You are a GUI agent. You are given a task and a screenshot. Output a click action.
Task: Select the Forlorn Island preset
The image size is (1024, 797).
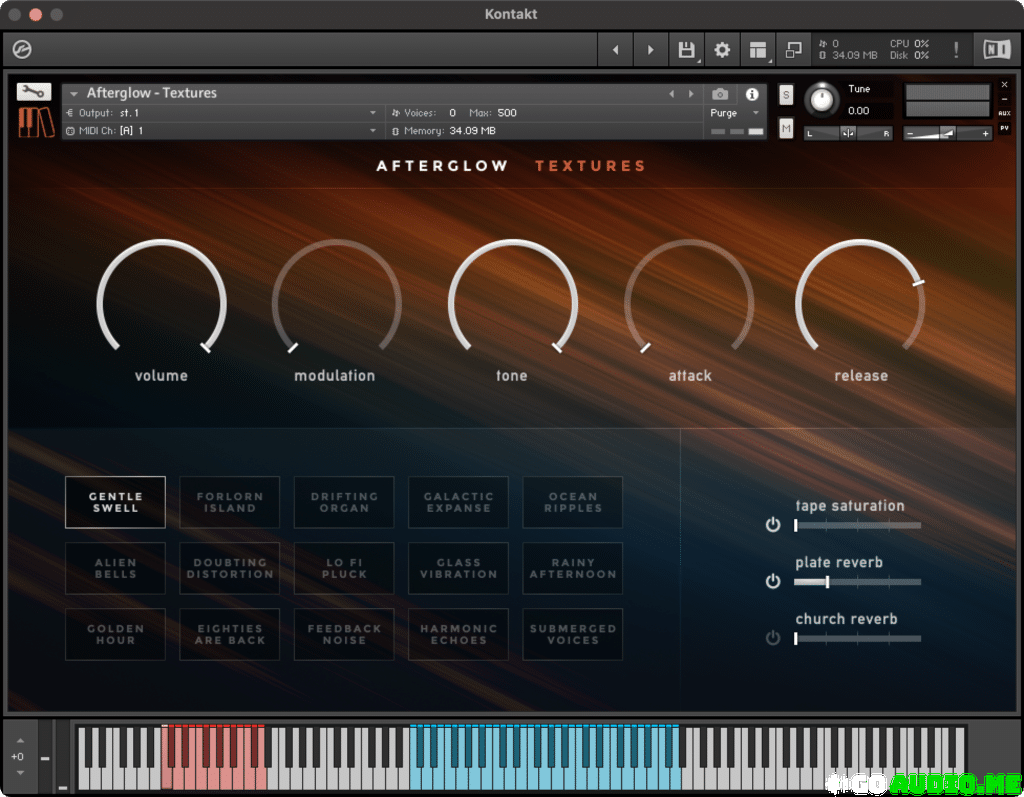pyautogui.click(x=230, y=502)
